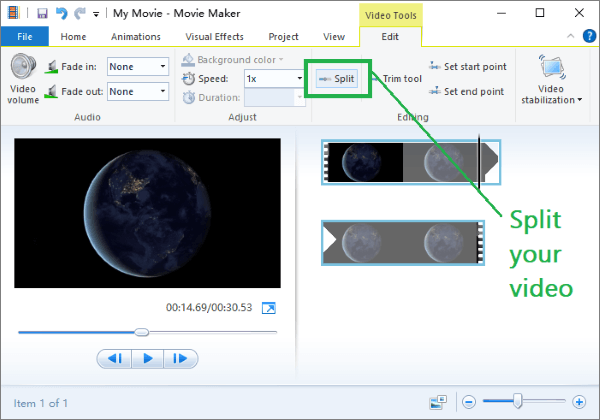The image size is (600, 420).
Task: Click the preview seek bar handle
Action: (142, 332)
